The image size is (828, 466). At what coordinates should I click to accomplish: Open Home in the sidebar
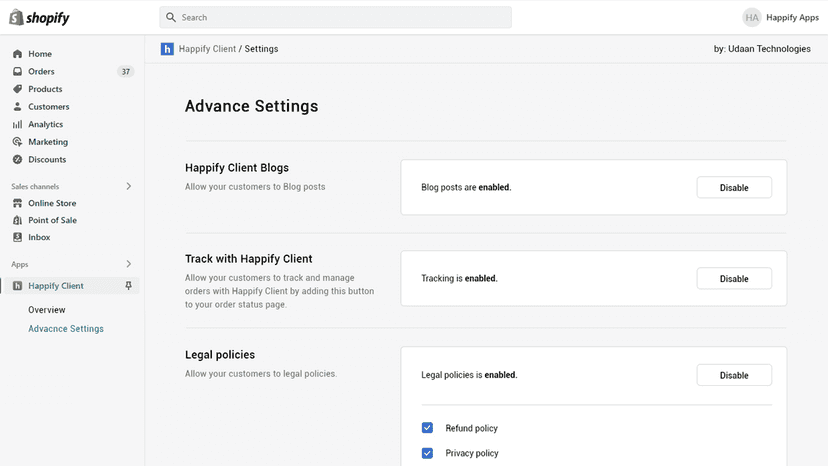pyautogui.click(x=40, y=54)
